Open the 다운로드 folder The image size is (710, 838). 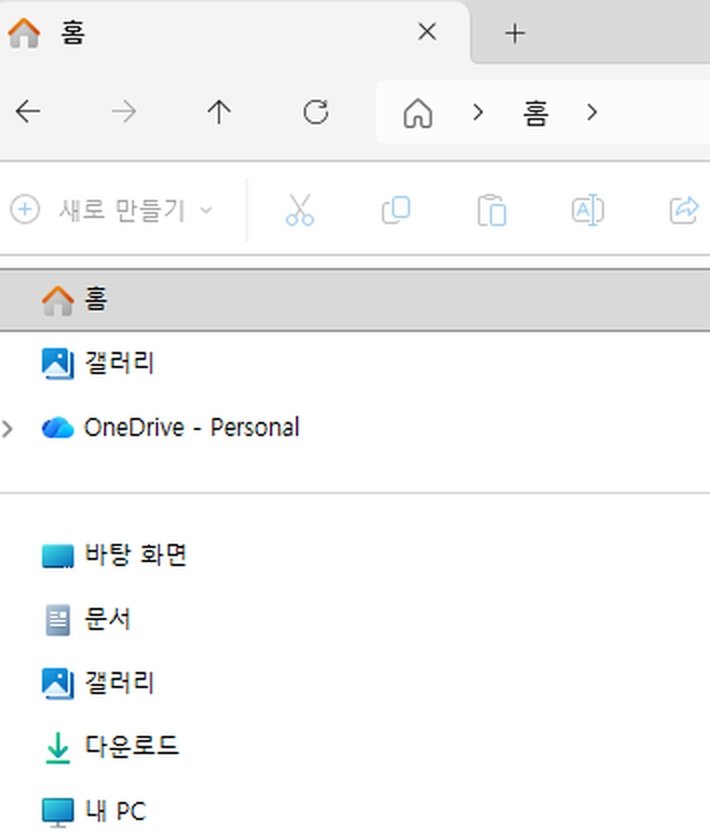point(132,746)
